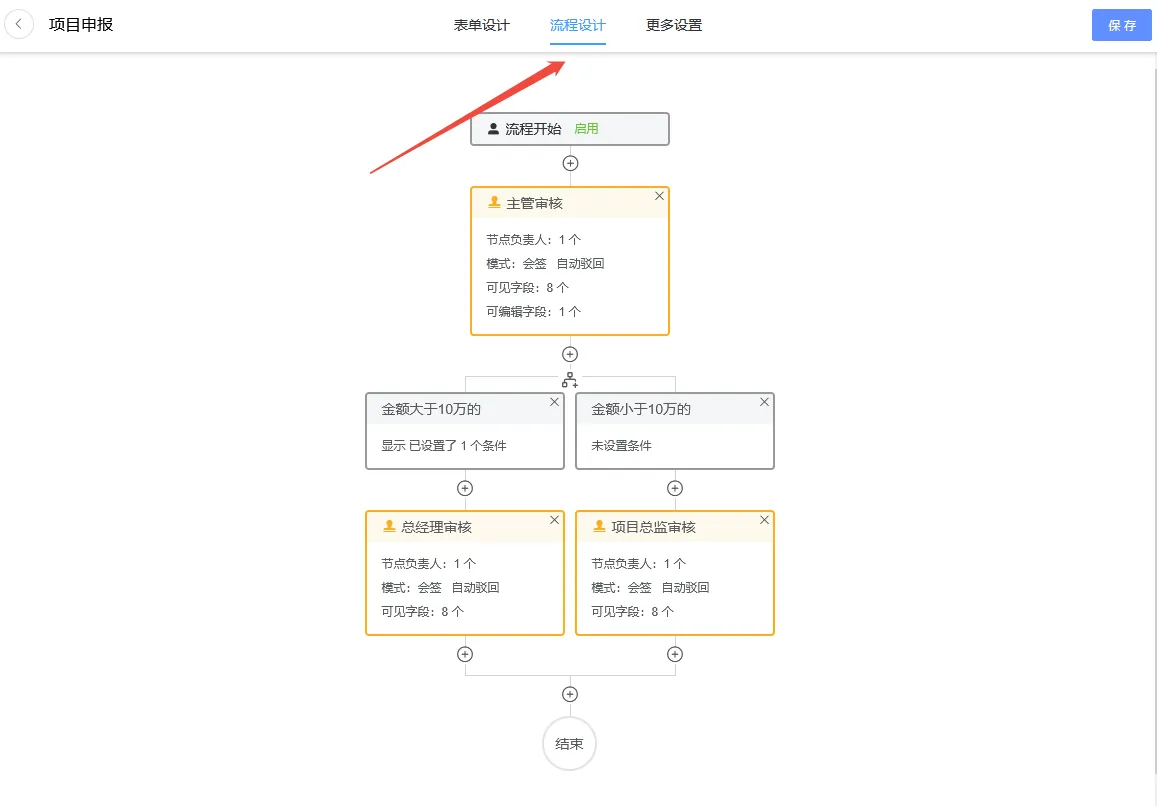Click the 结束 node at the bottom

tap(569, 744)
